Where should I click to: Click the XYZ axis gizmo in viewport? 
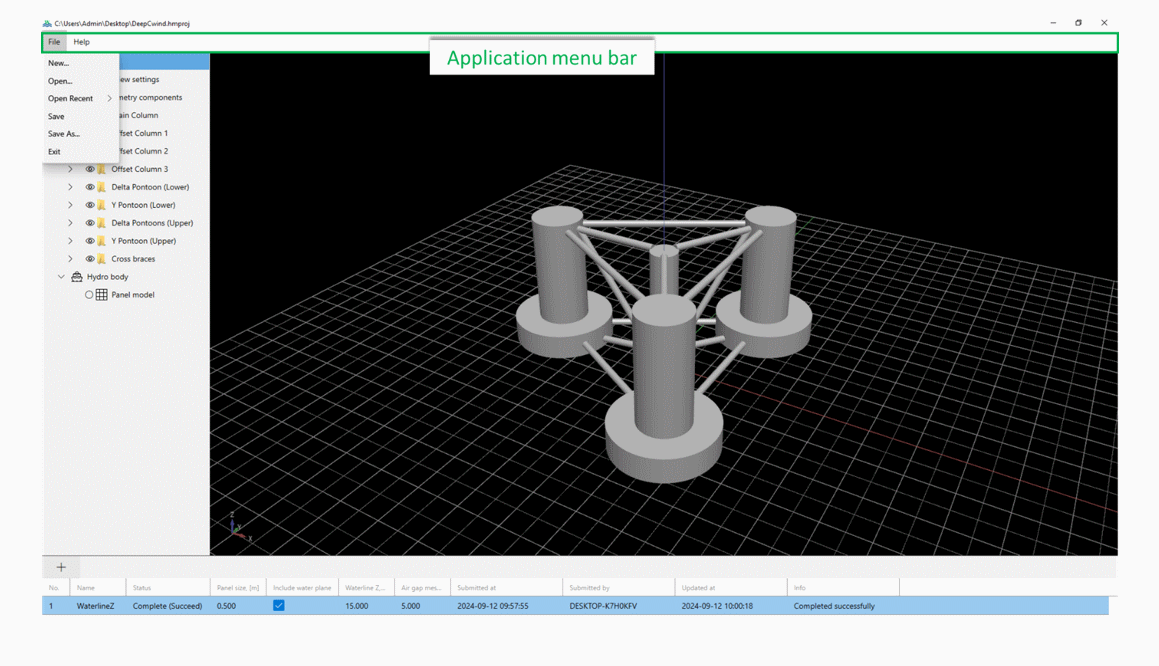(239, 526)
